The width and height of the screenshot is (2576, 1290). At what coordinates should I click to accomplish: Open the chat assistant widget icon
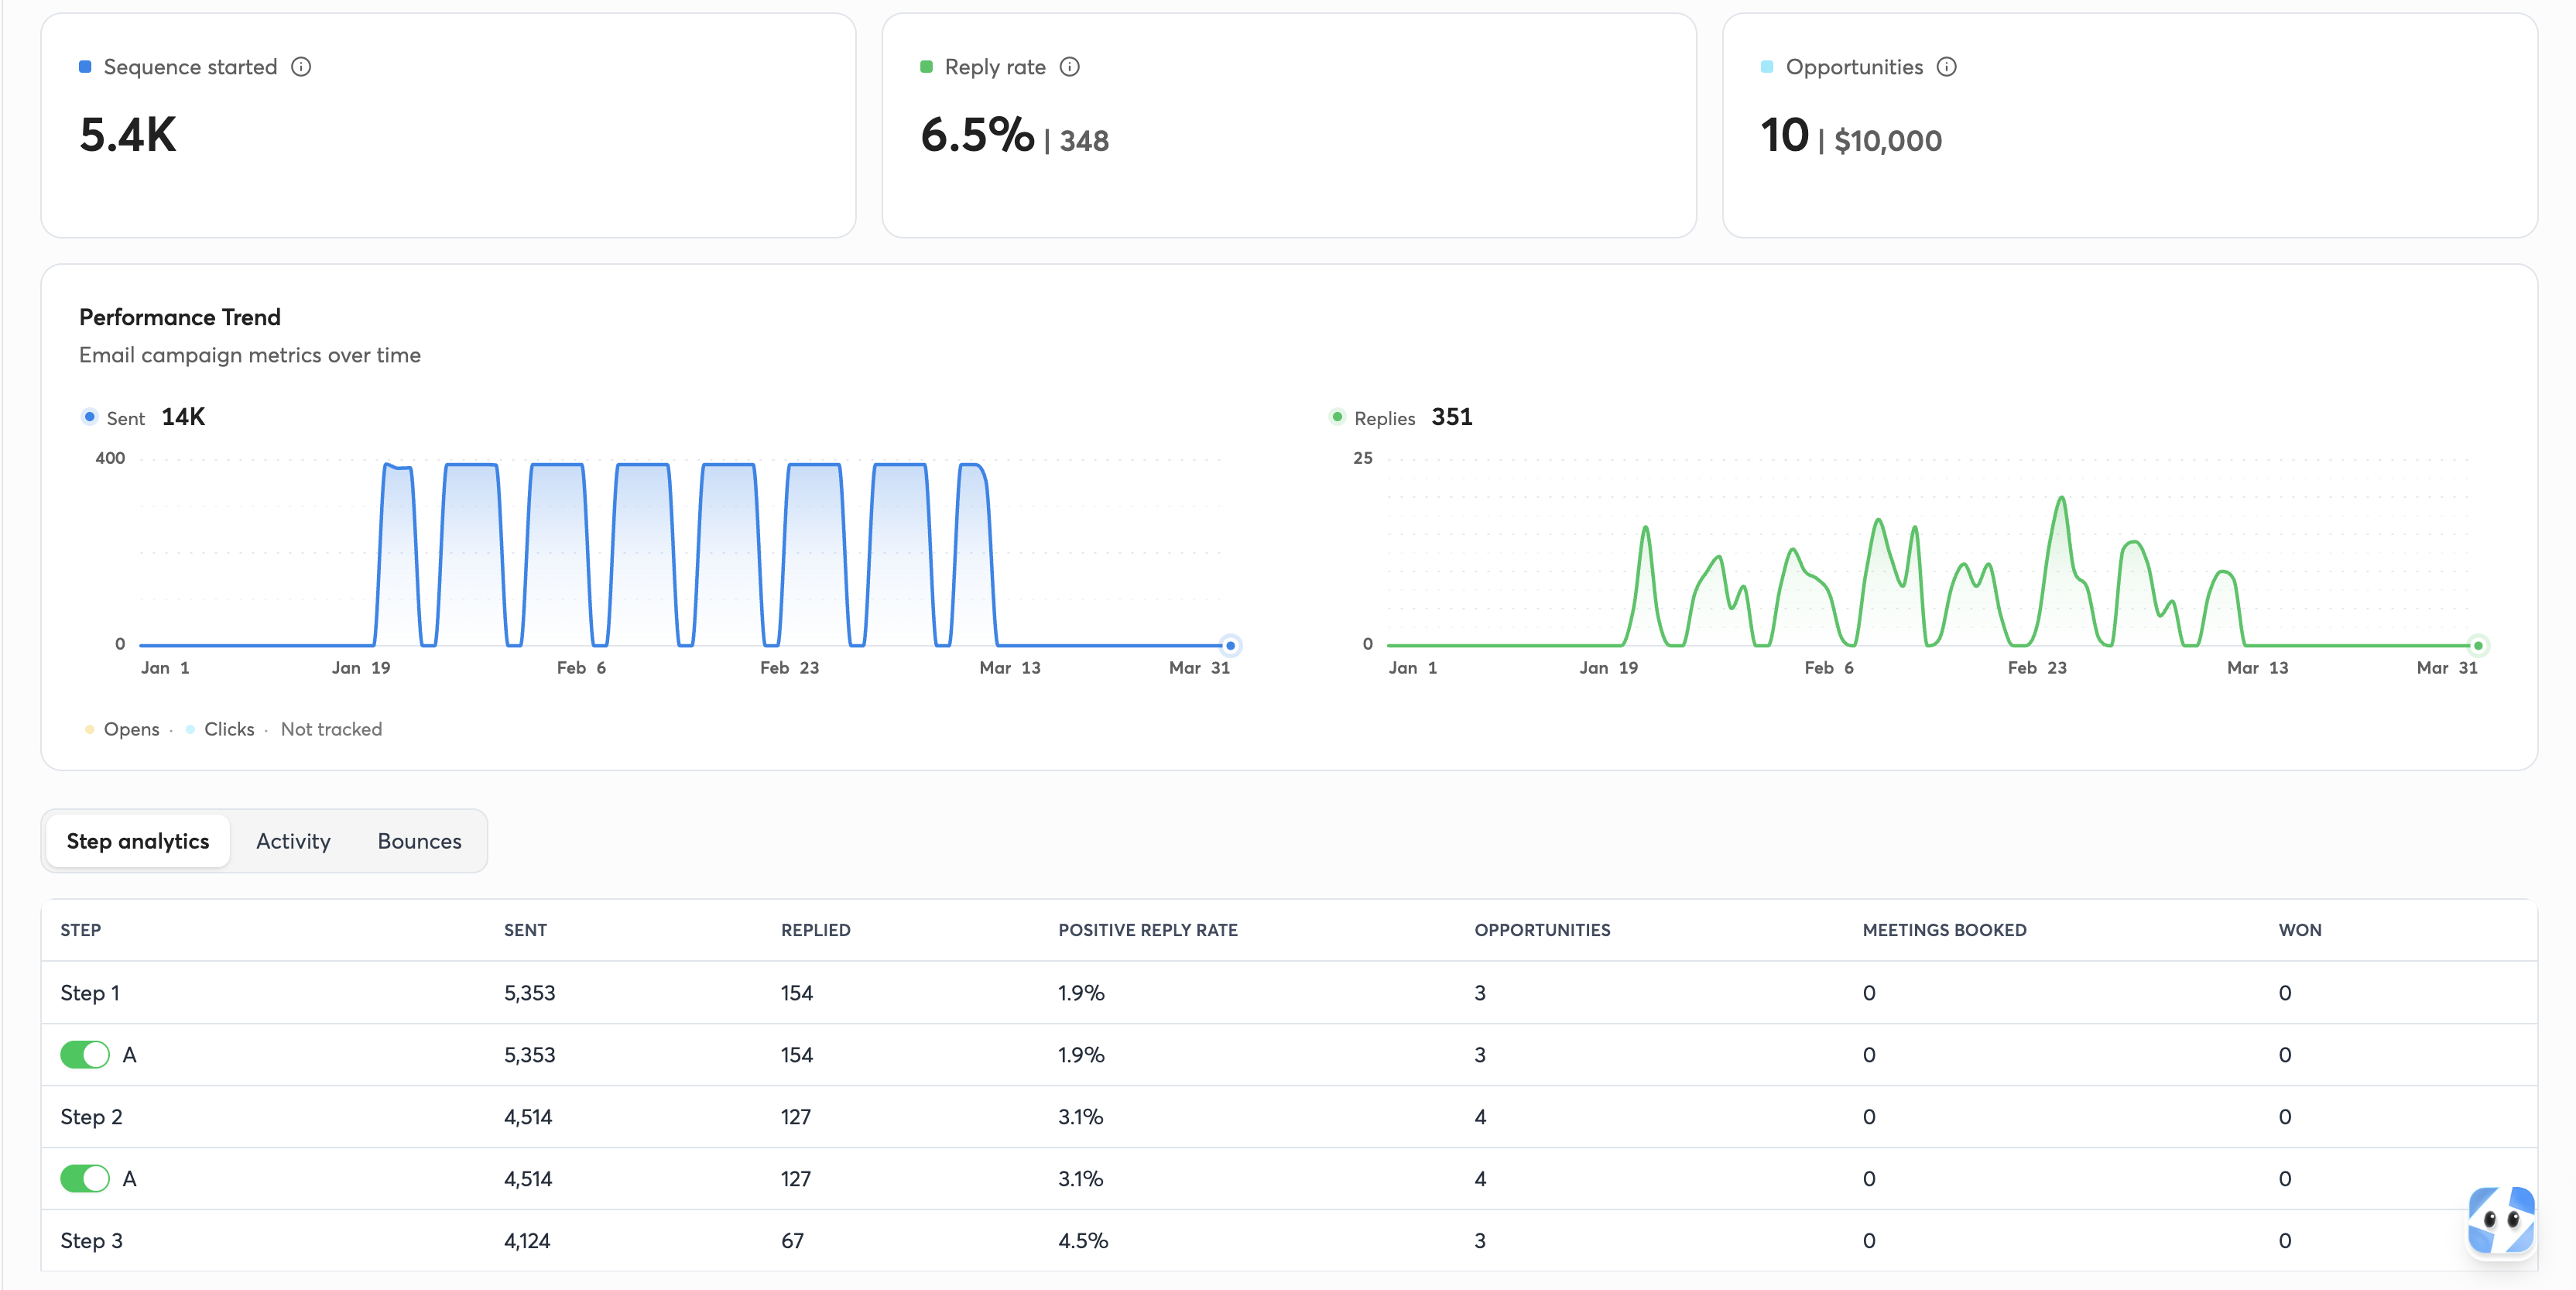(x=2501, y=1220)
